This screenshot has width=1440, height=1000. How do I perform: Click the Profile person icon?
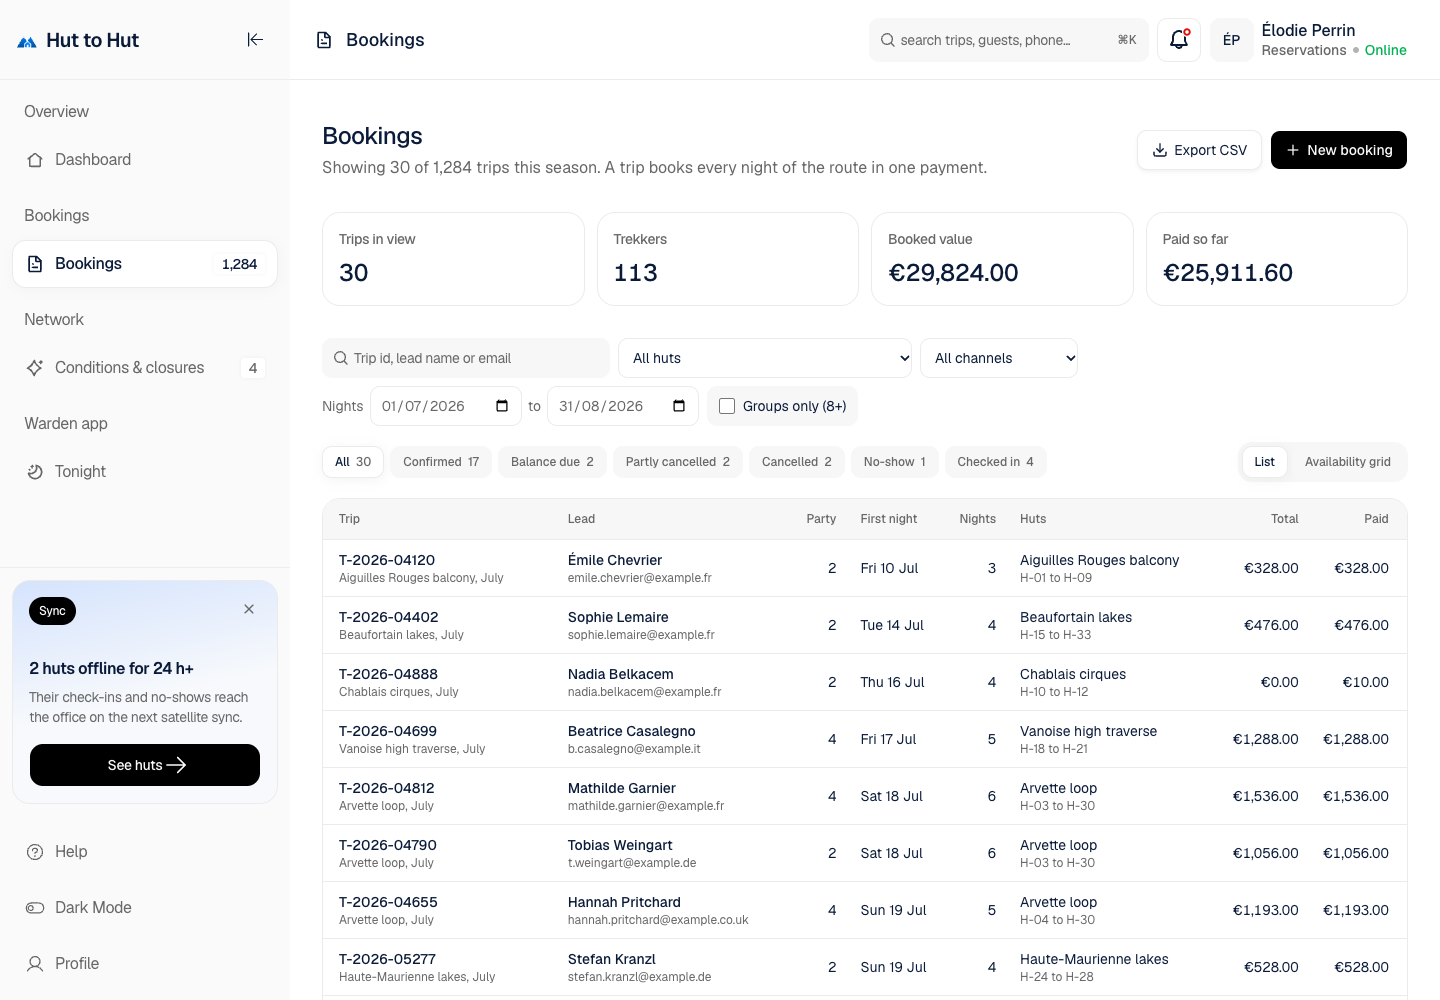(x=35, y=964)
